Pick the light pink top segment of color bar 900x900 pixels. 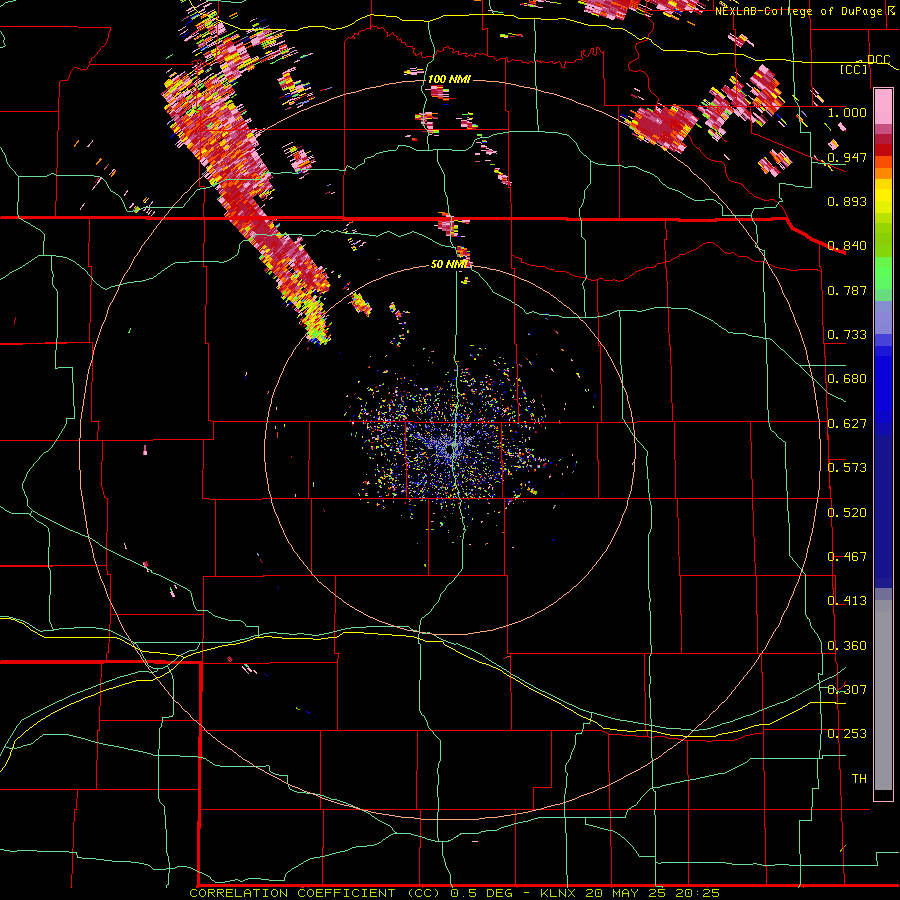[883, 106]
